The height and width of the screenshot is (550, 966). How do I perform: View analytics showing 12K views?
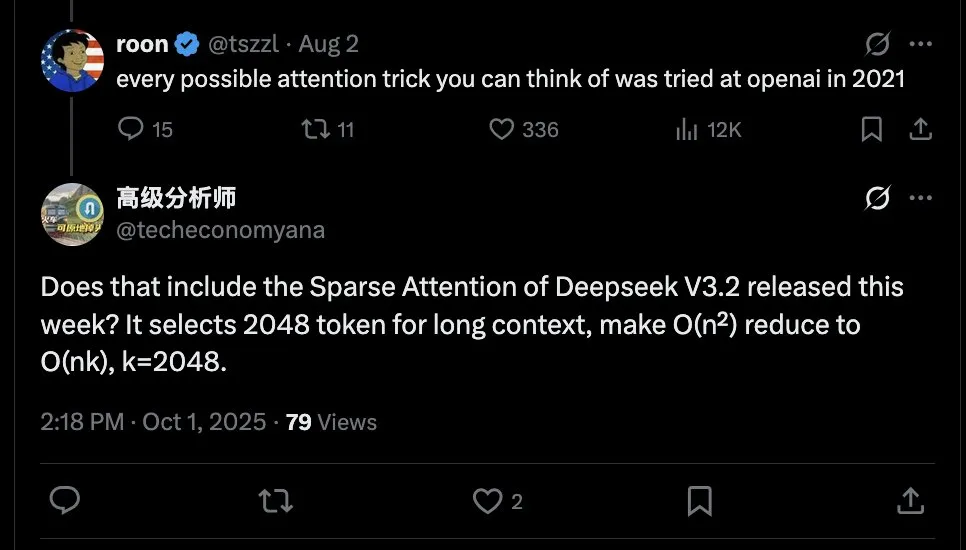point(687,129)
